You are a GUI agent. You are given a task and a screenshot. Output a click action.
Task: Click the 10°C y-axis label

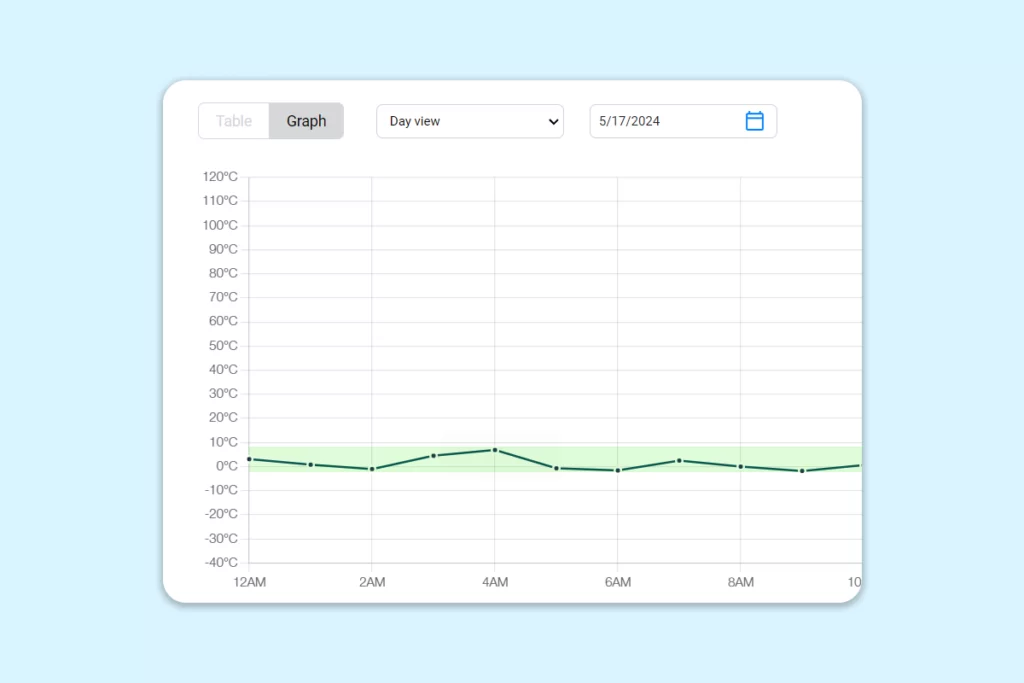click(223, 442)
